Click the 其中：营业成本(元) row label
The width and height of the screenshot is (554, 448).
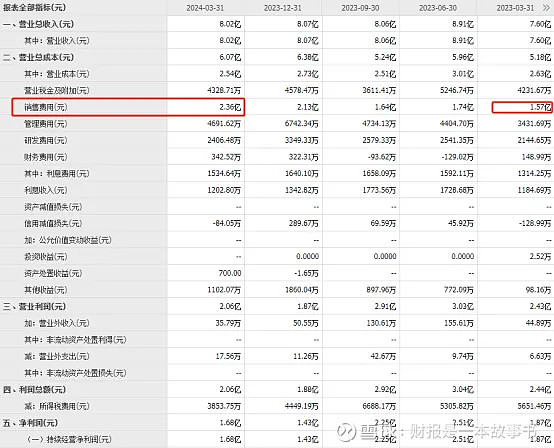57,74
